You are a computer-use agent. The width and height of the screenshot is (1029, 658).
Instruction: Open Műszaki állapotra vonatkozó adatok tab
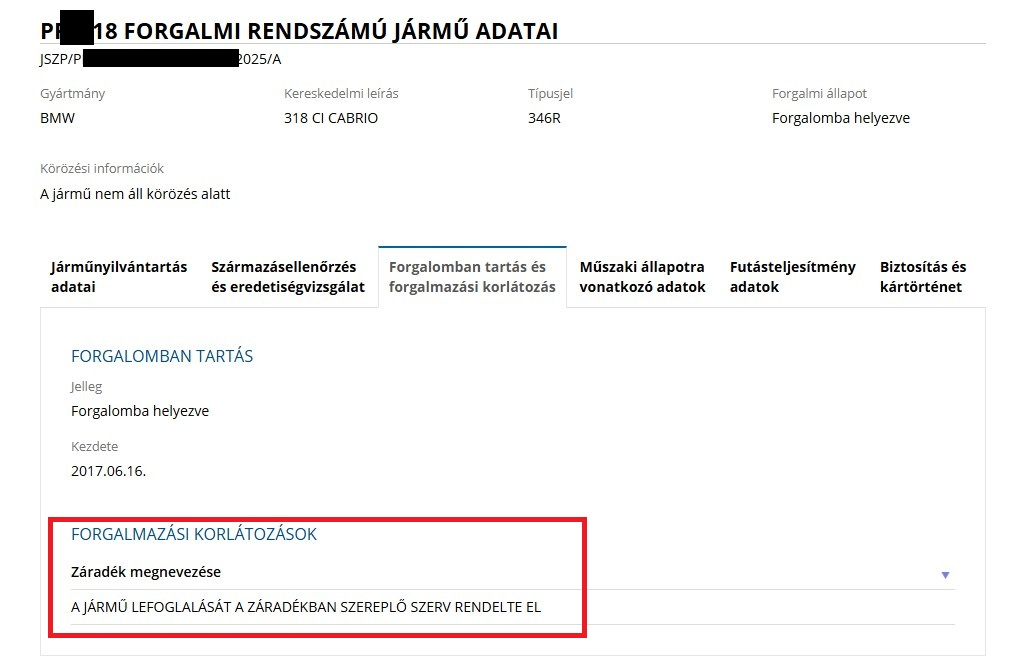[x=642, y=277]
